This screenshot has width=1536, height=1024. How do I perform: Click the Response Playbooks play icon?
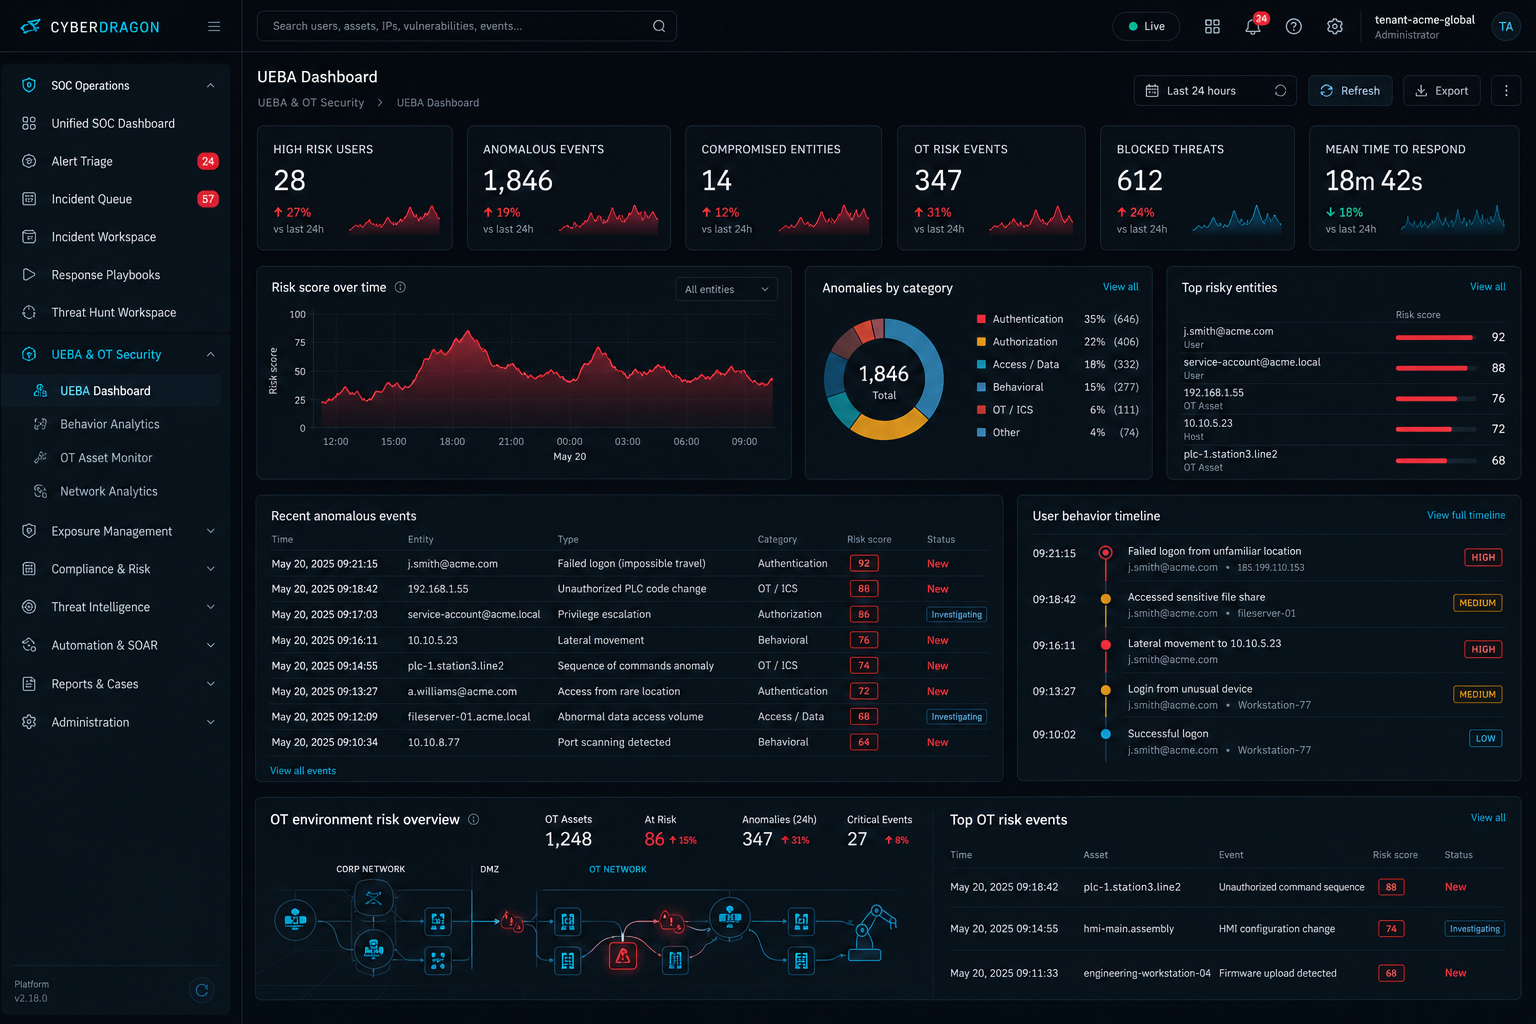[29, 275]
